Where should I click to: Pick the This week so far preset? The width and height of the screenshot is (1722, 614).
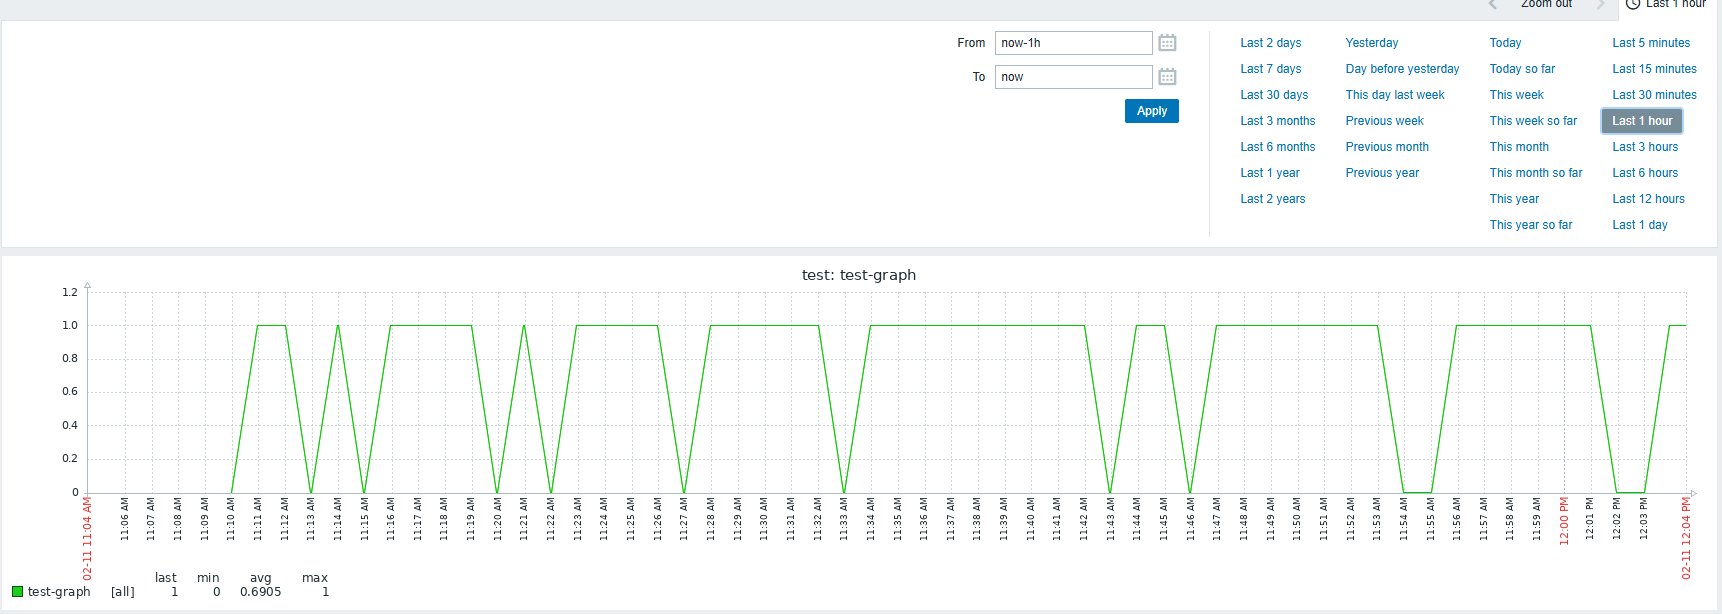[1532, 121]
